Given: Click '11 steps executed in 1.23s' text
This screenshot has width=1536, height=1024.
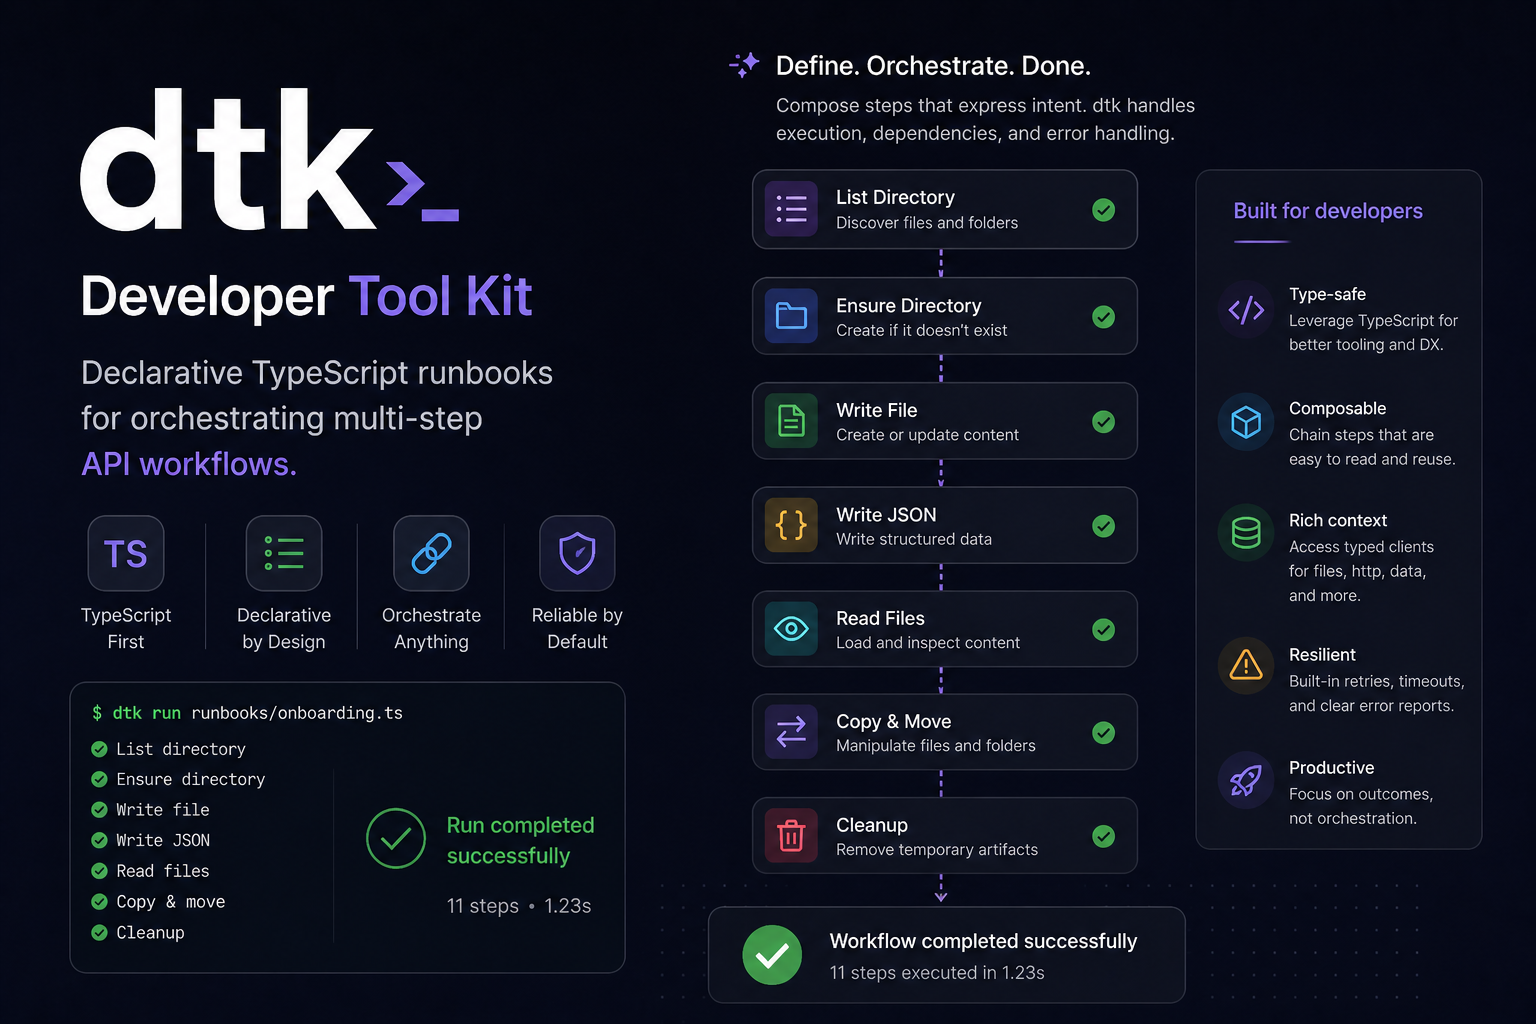Looking at the screenshot, I should 937,972.
